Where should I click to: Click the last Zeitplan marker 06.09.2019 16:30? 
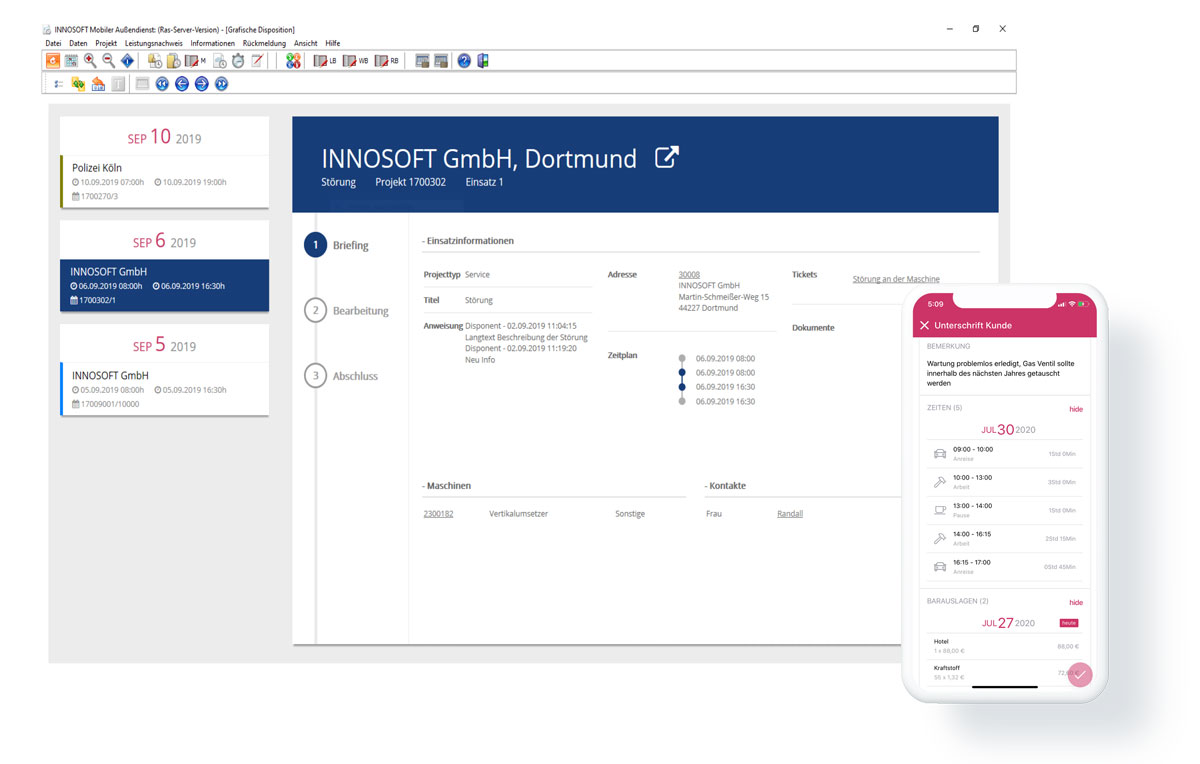(x=682, y=401)
